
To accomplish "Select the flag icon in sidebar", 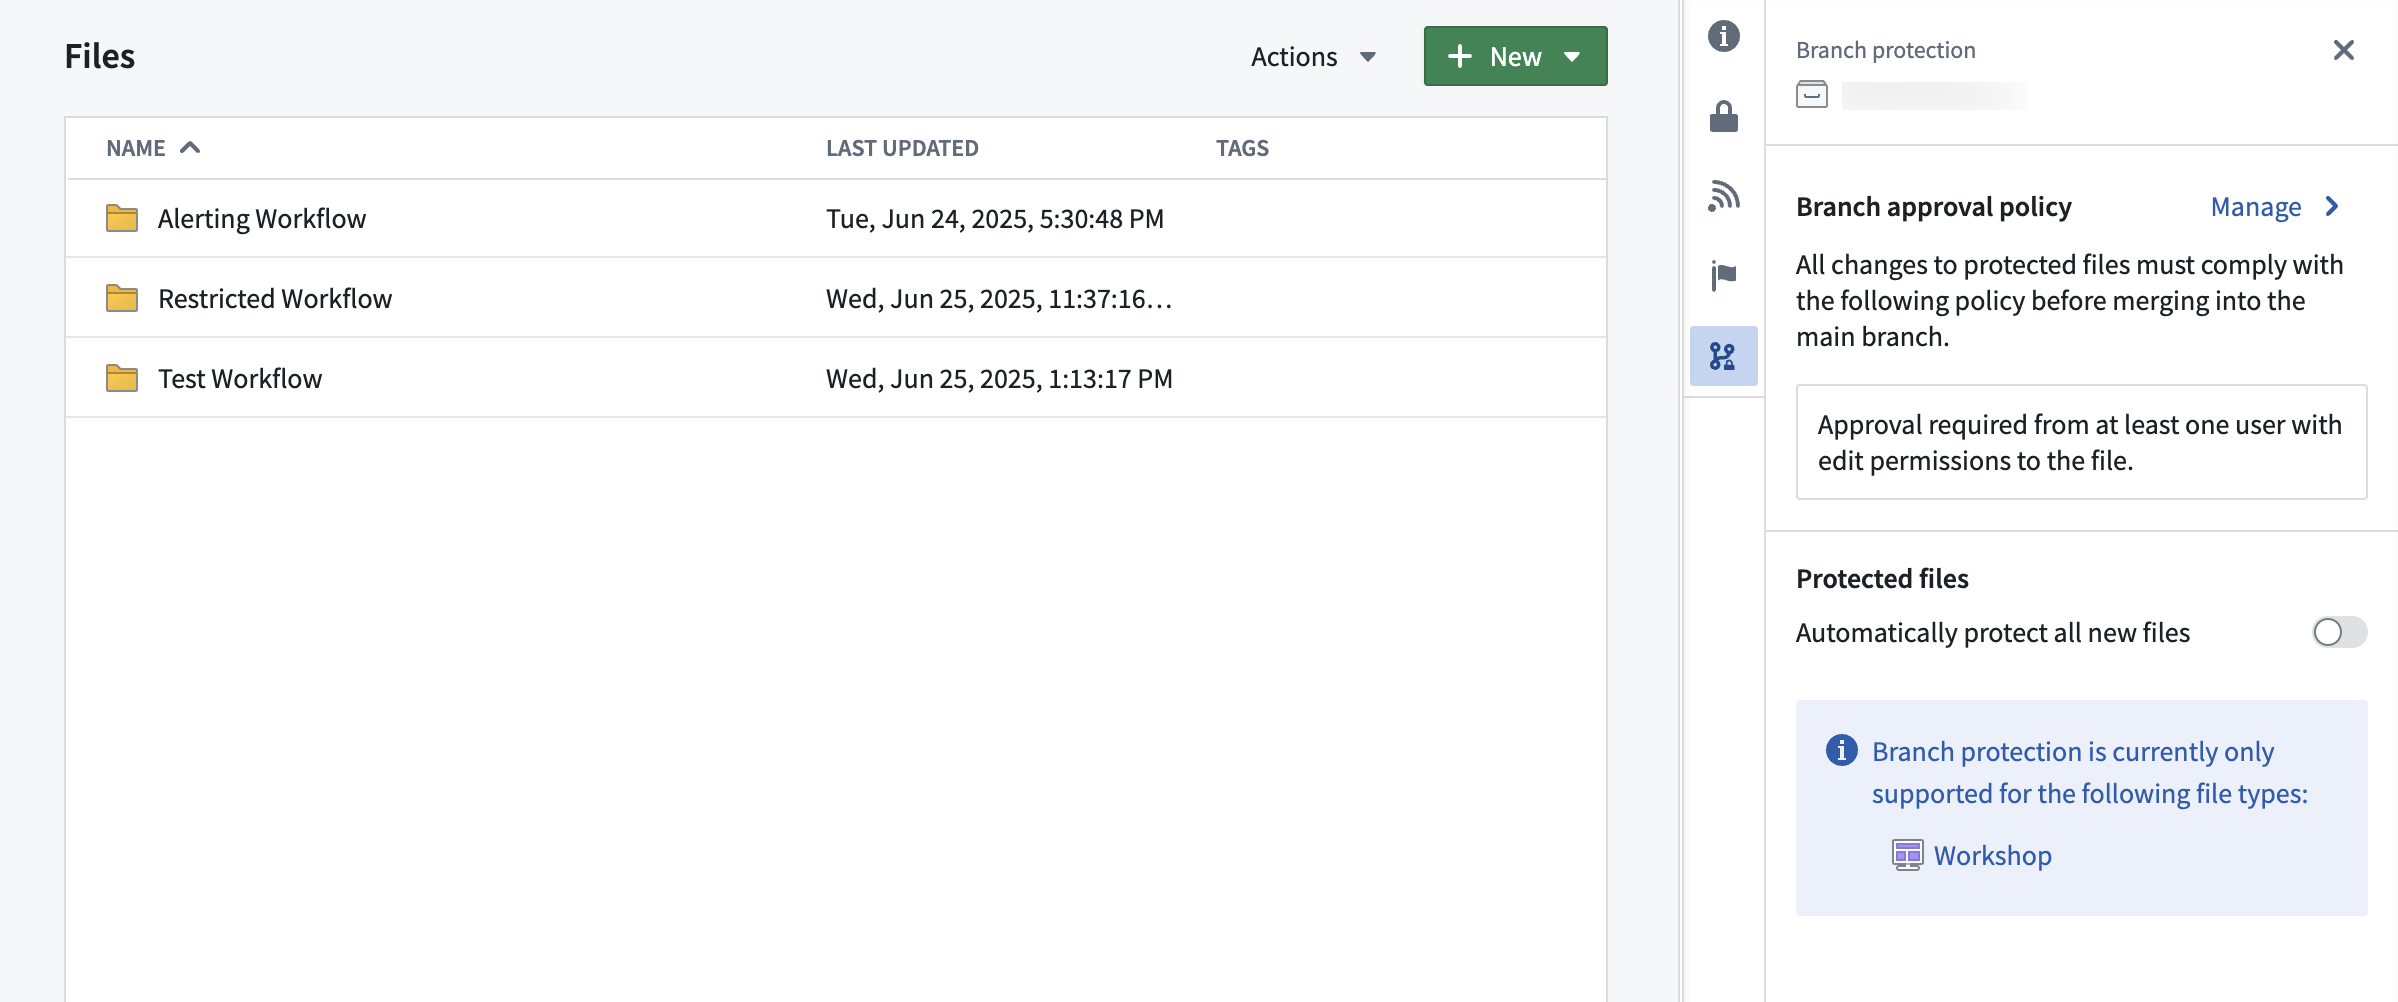I will click(1723, 274).
